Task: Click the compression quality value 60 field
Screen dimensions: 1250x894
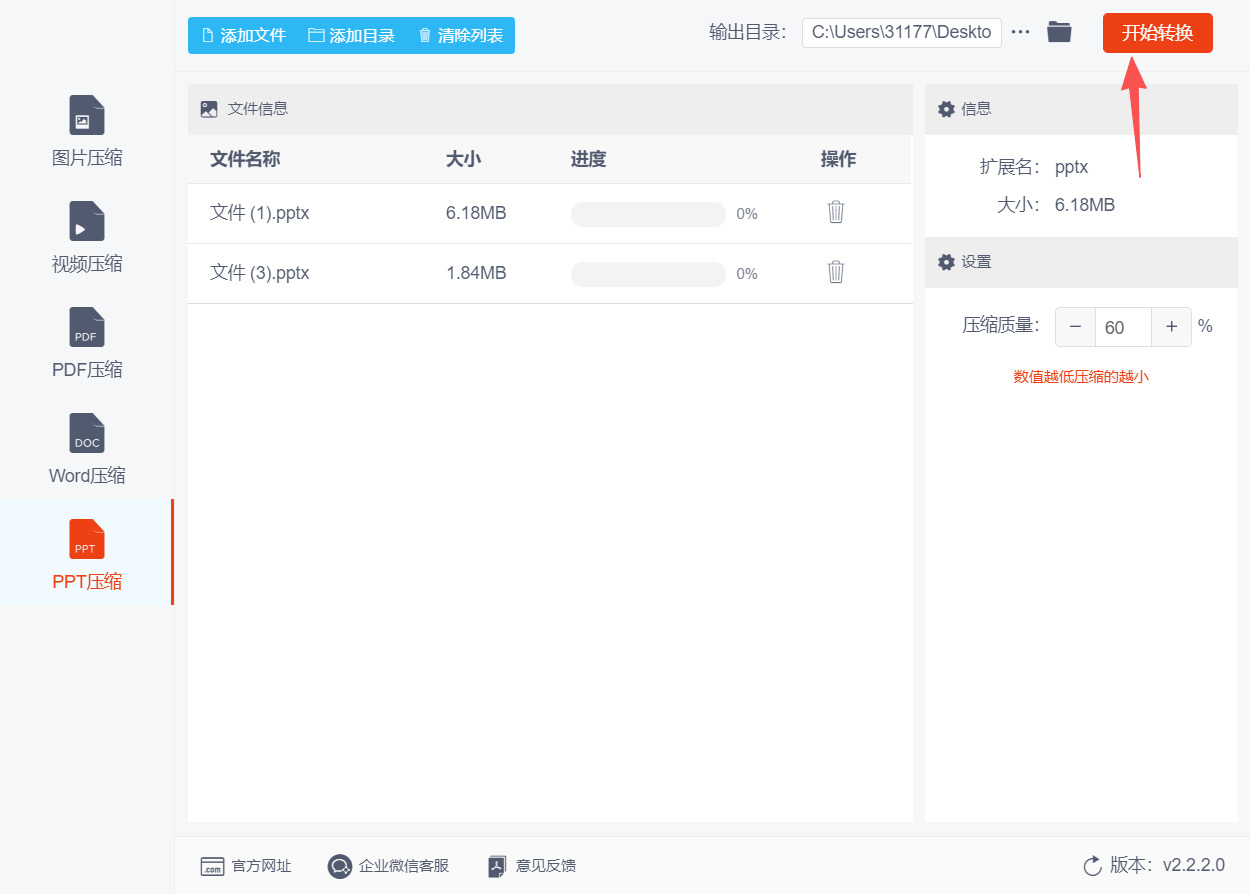Action: tap(1123, 327)
